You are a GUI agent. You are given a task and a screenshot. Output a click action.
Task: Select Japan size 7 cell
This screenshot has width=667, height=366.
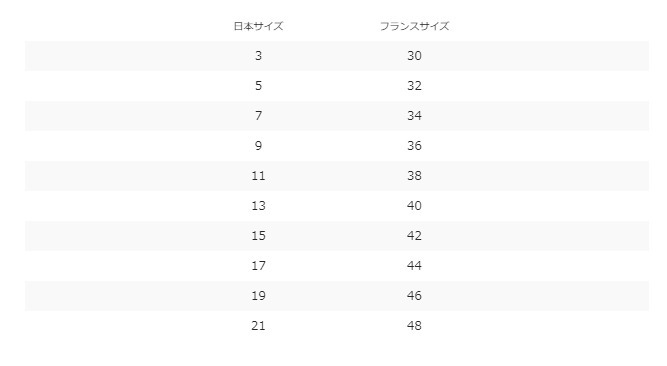259,116
